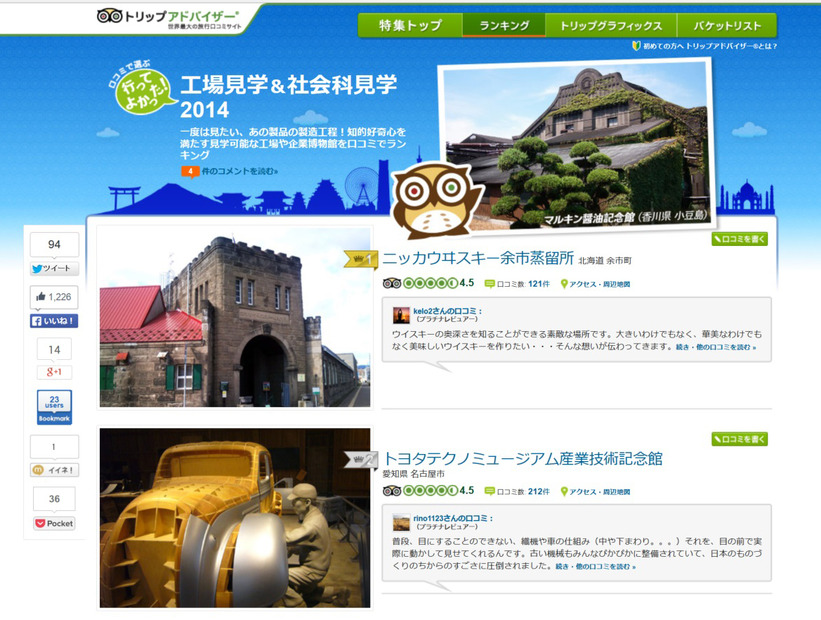Click the 4.5 rating bubbles for Nikka

tap(430, 283)
